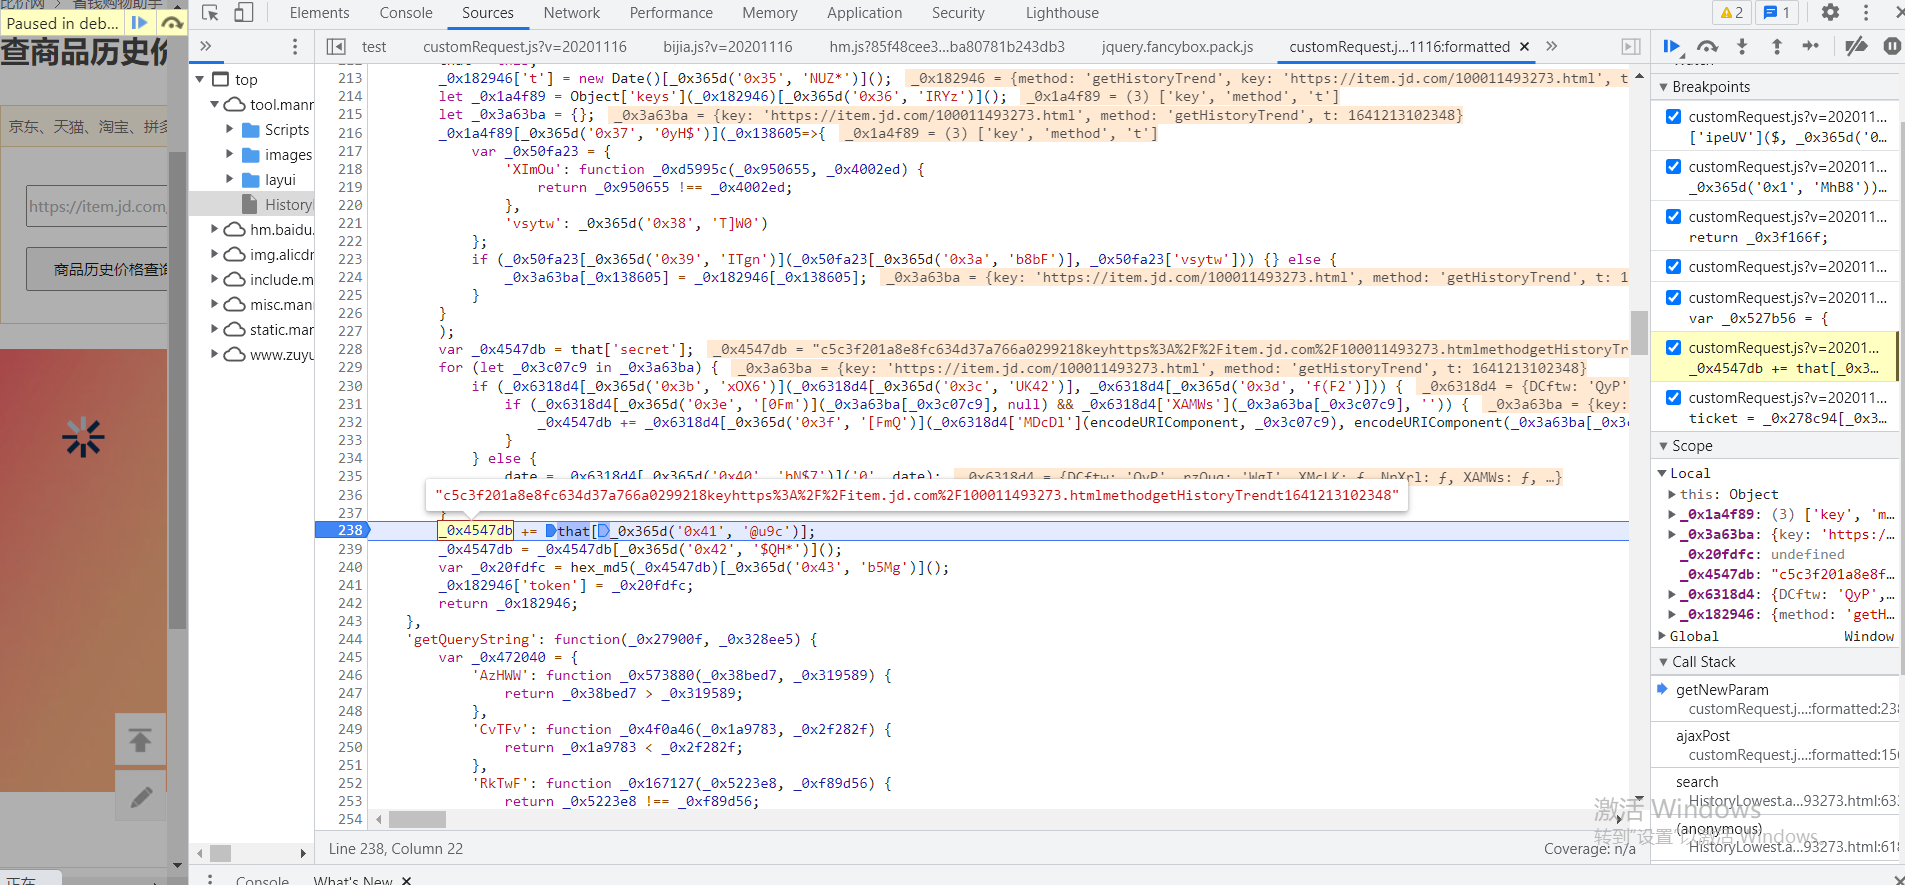
Task: Toggle pause on exceptions
Action: tap(1892, 46)
